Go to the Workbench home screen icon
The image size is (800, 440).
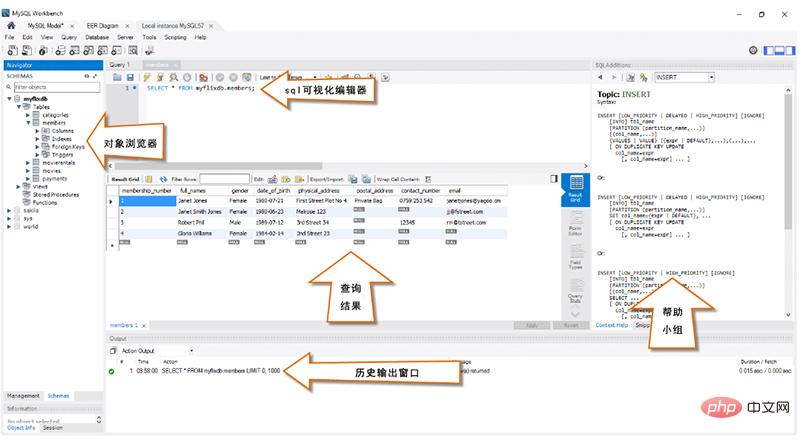(x=11, y=26)
